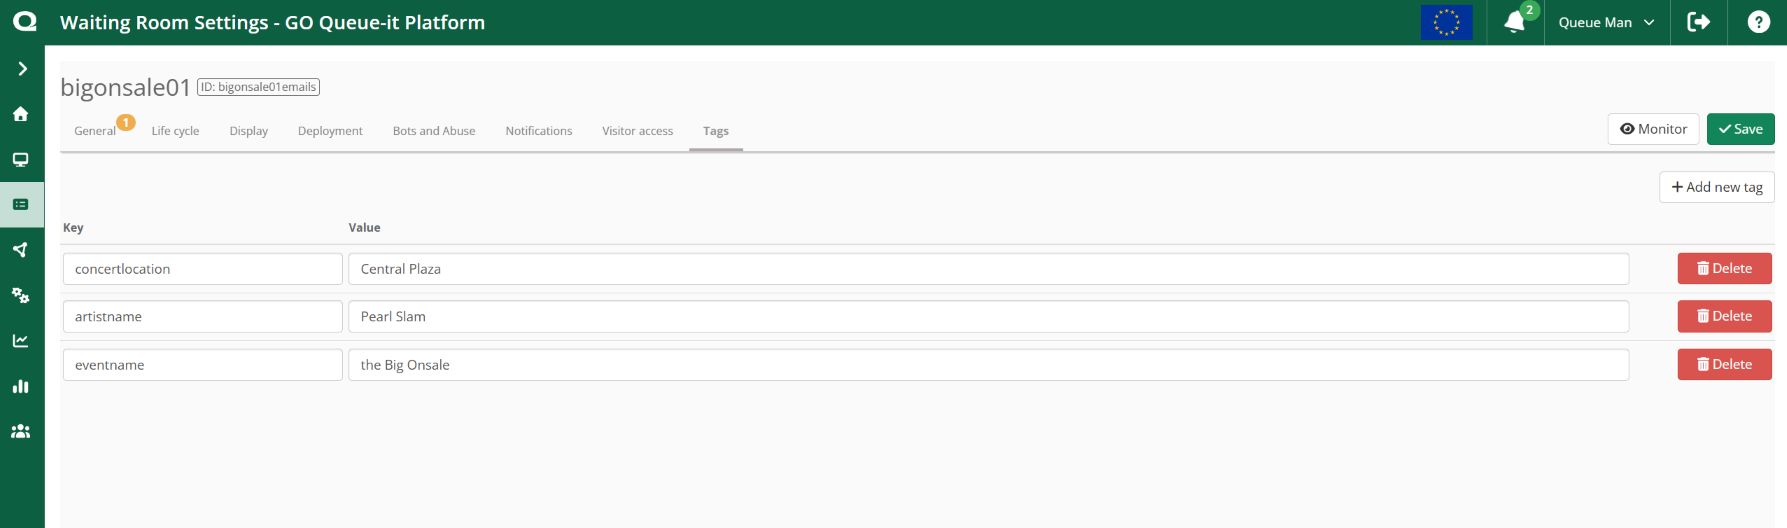Click the bar chart statistics icon in the sidebar
The height and width of the screenshot is (528, 1787).
tap(20, 387)
